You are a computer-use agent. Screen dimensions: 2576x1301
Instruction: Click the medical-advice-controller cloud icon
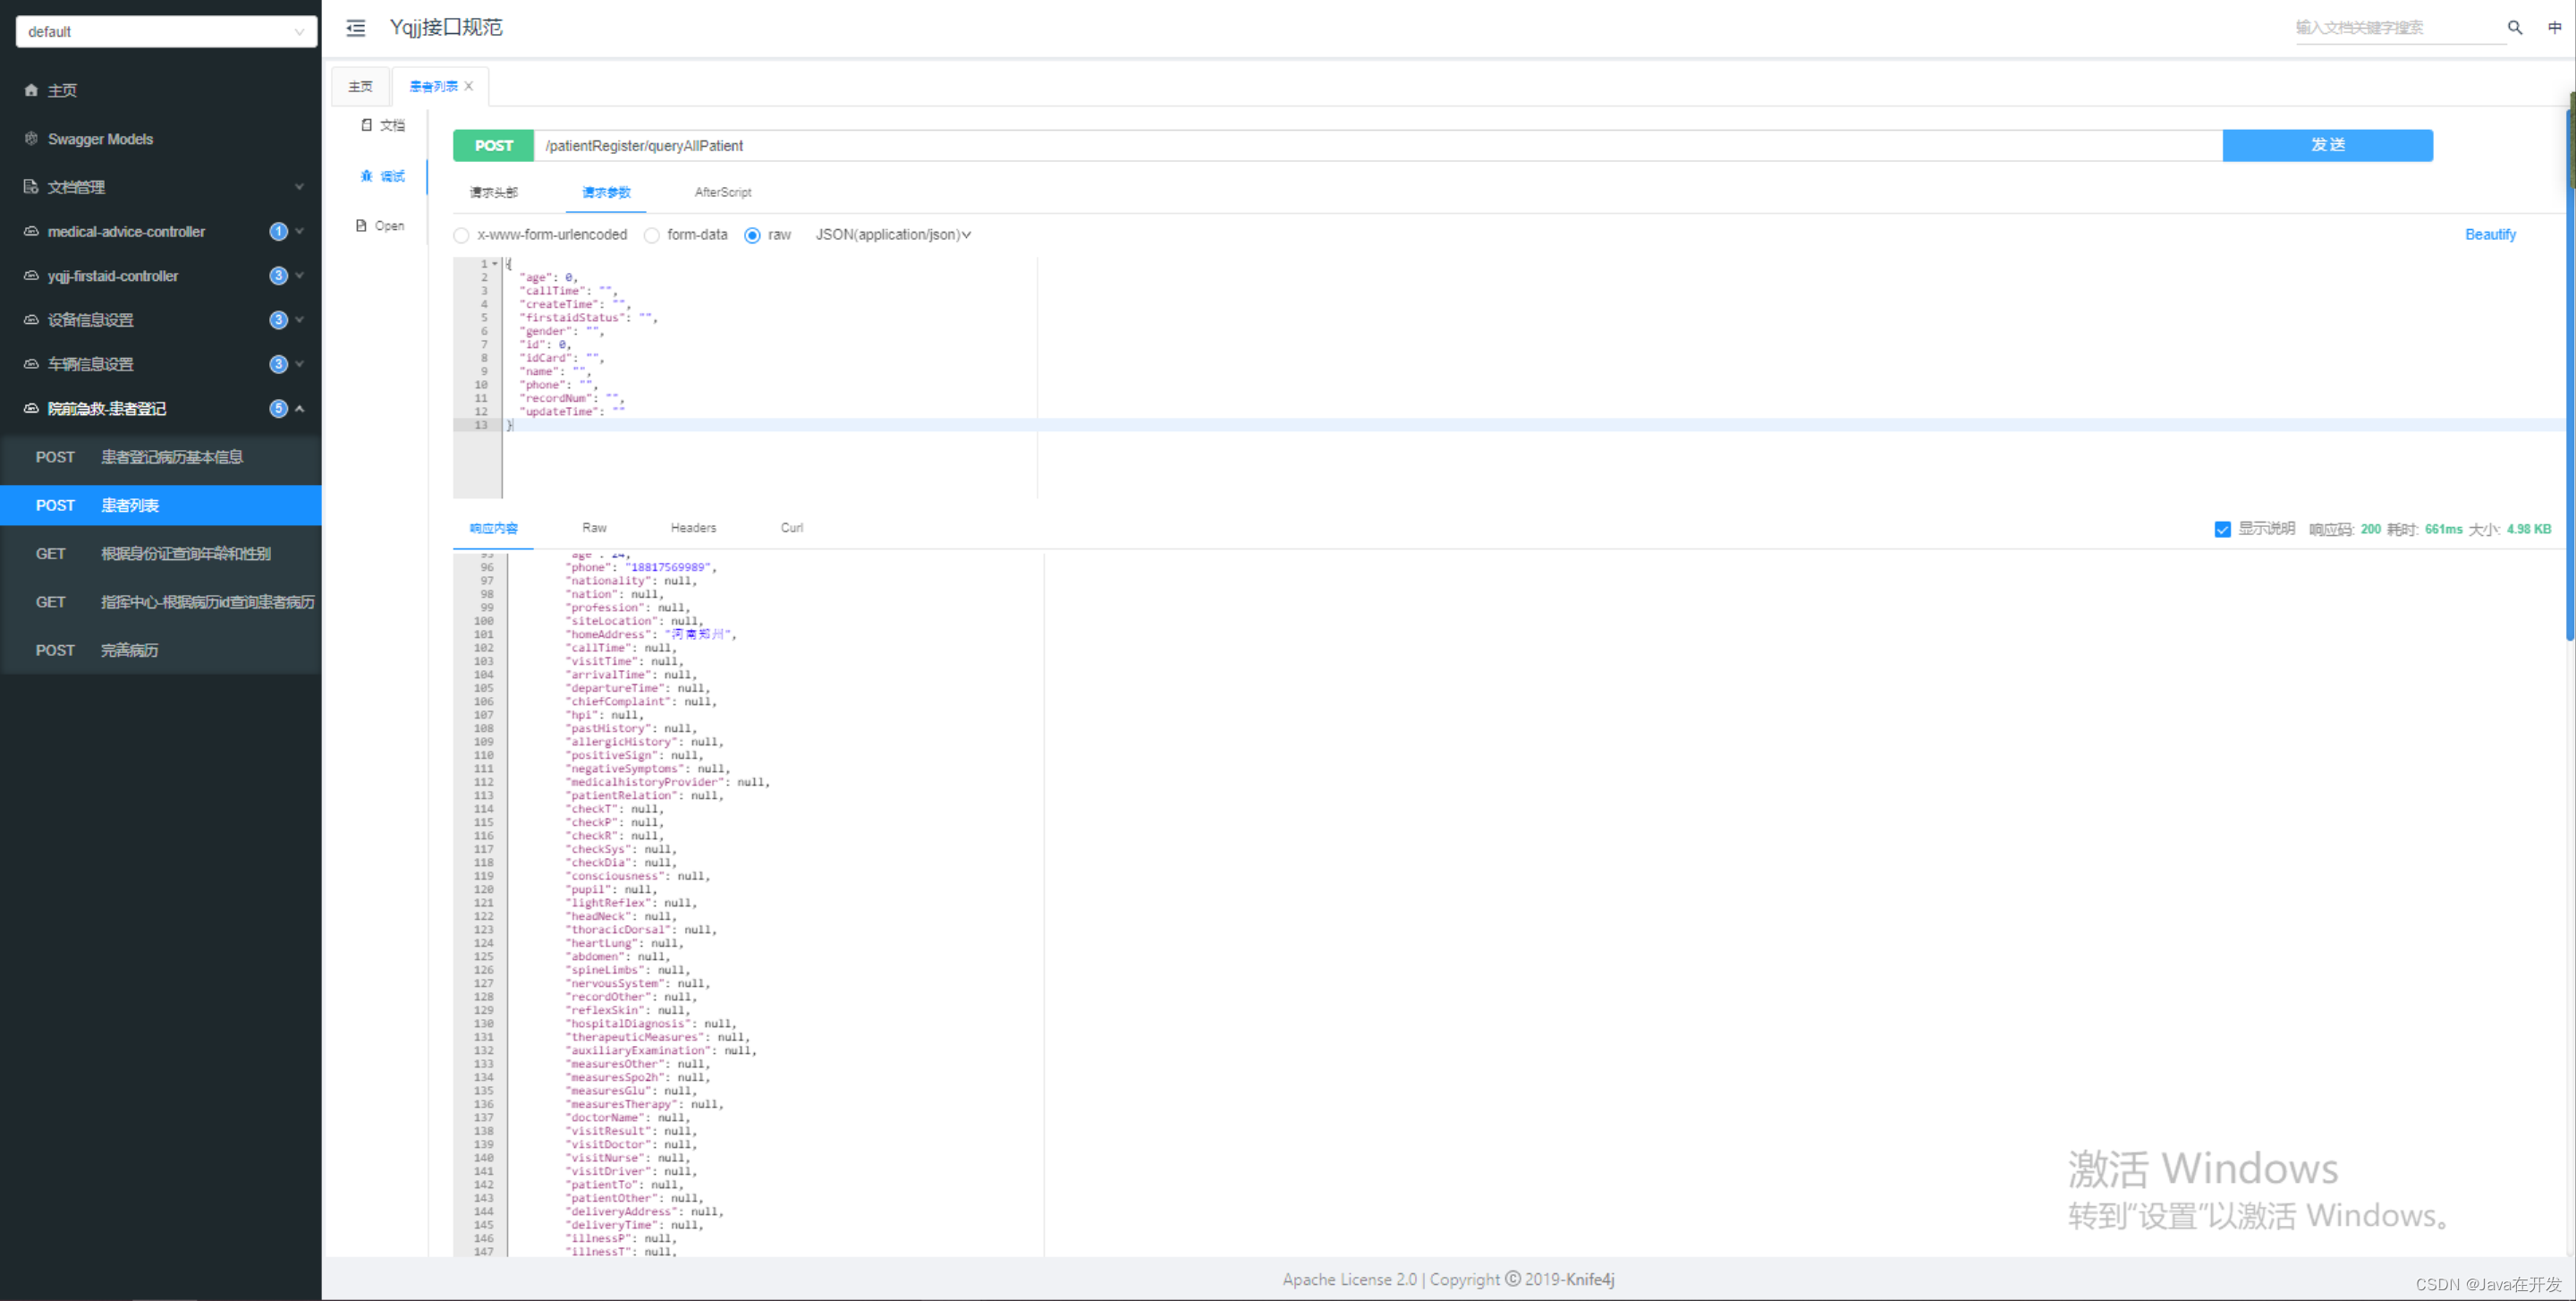pyautogui.click(x=31, y=232)
